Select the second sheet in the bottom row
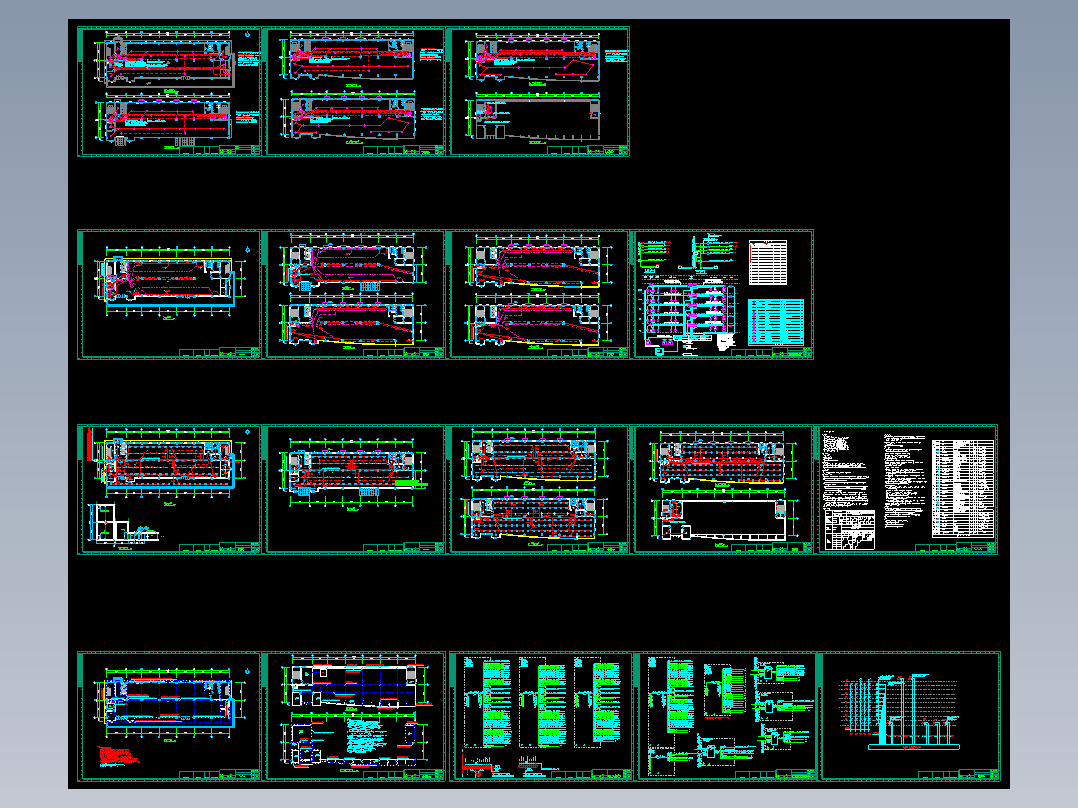1078x808 pixels. click(353, 717)
